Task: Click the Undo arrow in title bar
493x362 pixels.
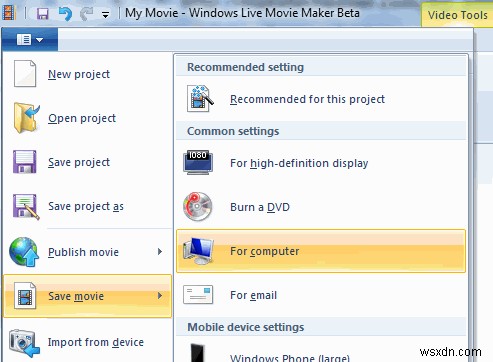Action: coord(65,14)
